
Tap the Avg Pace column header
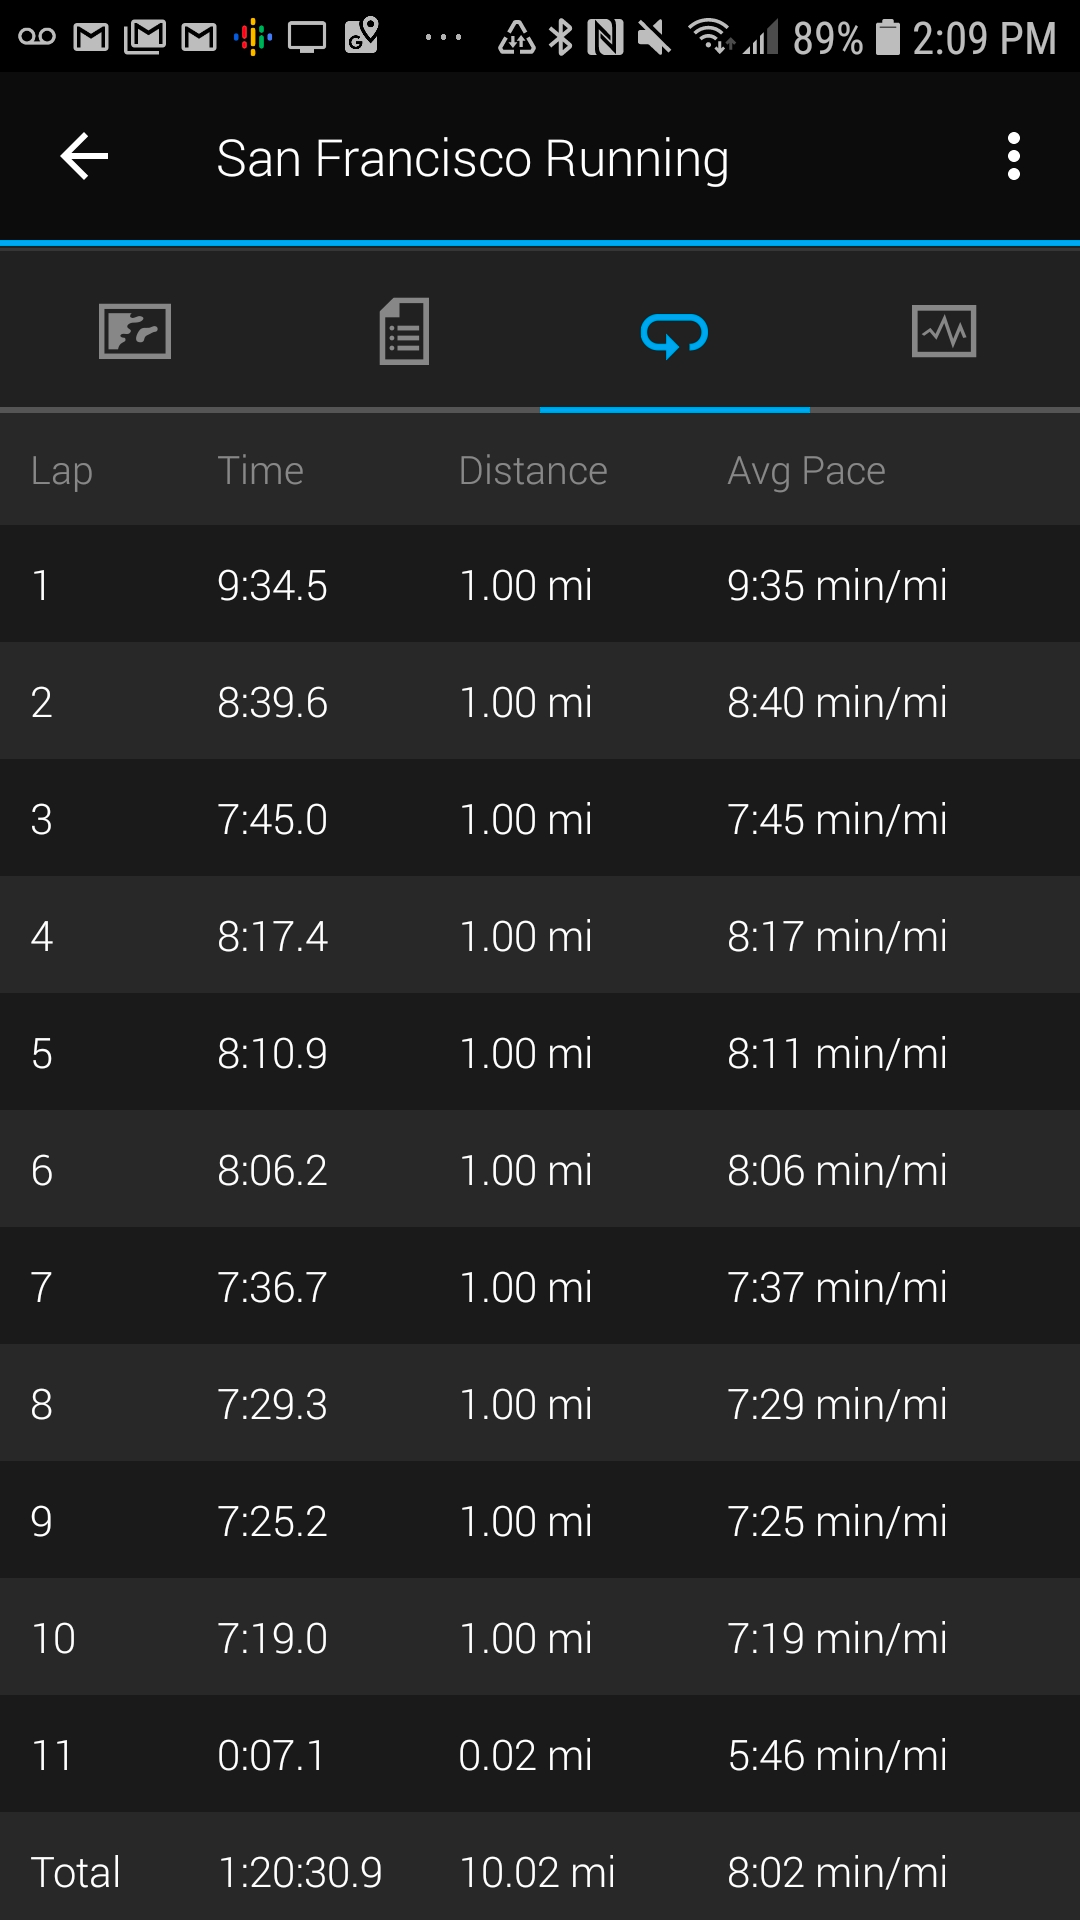(x=806, y=471)
